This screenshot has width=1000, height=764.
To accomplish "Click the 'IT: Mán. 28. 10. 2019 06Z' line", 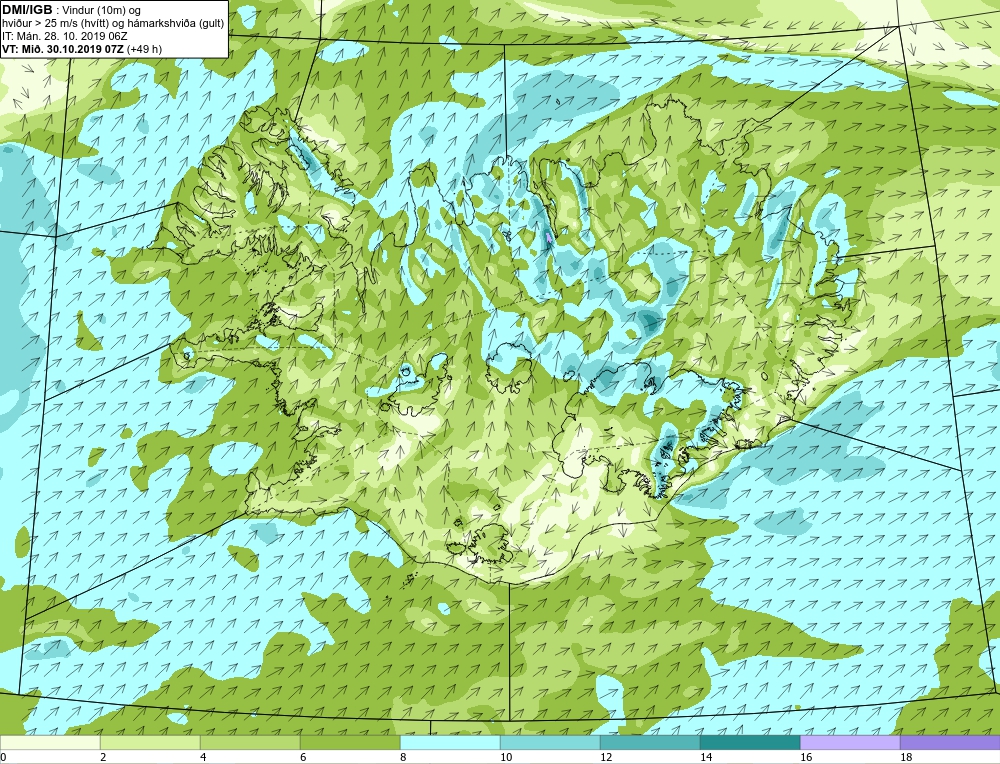I will coord(64,36).
